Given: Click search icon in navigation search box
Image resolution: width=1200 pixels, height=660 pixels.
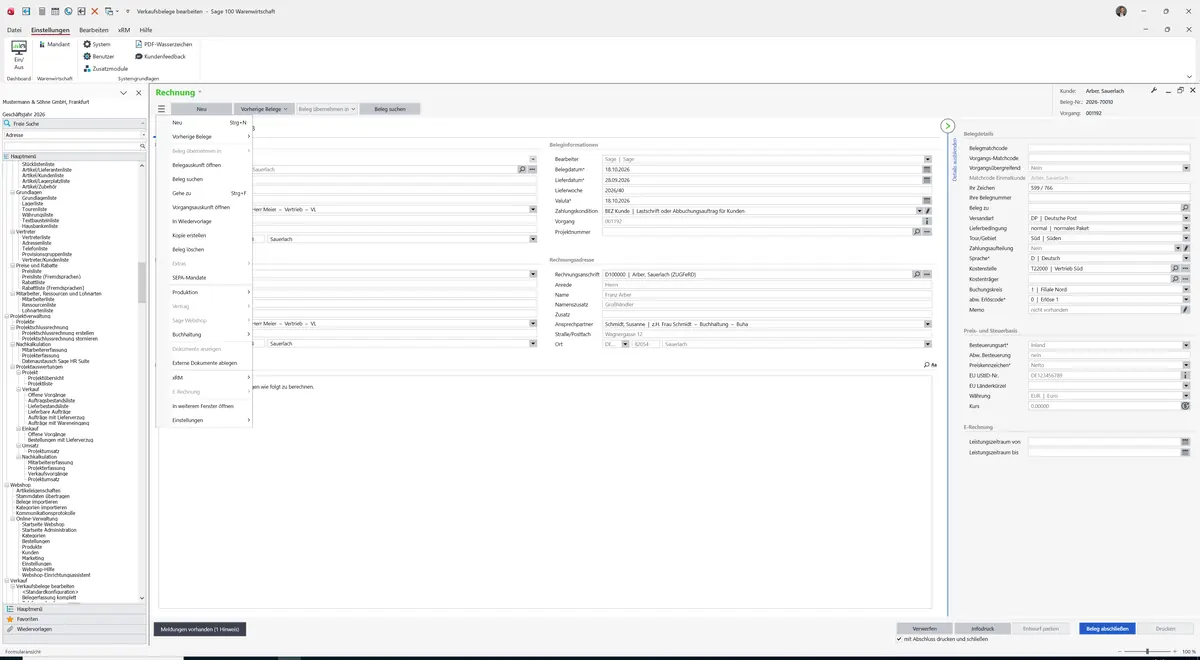Looking at the screenshot, I should pos(143,146).
